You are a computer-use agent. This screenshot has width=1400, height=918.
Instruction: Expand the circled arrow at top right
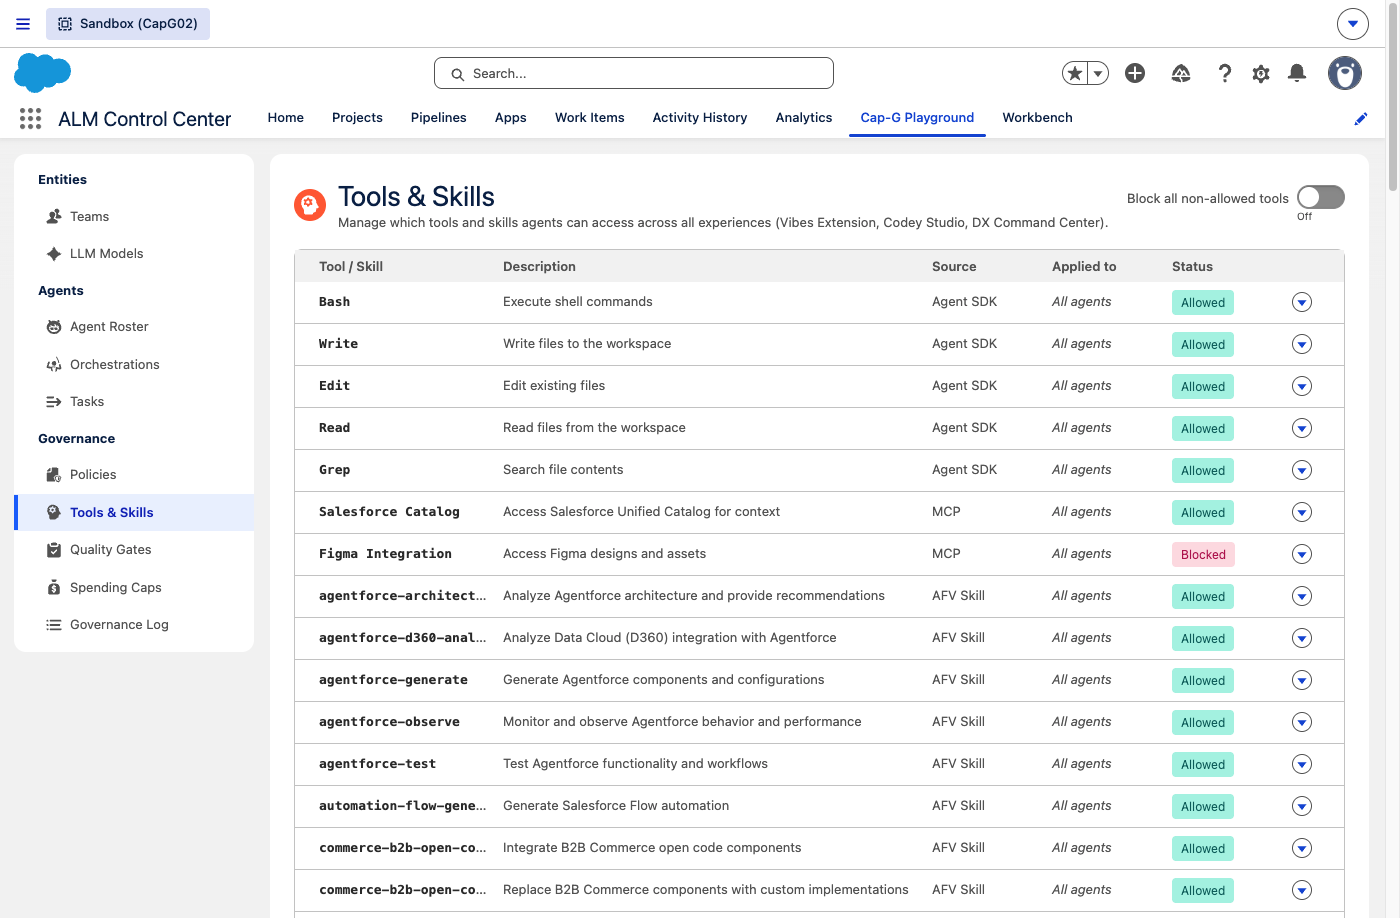1353,24
